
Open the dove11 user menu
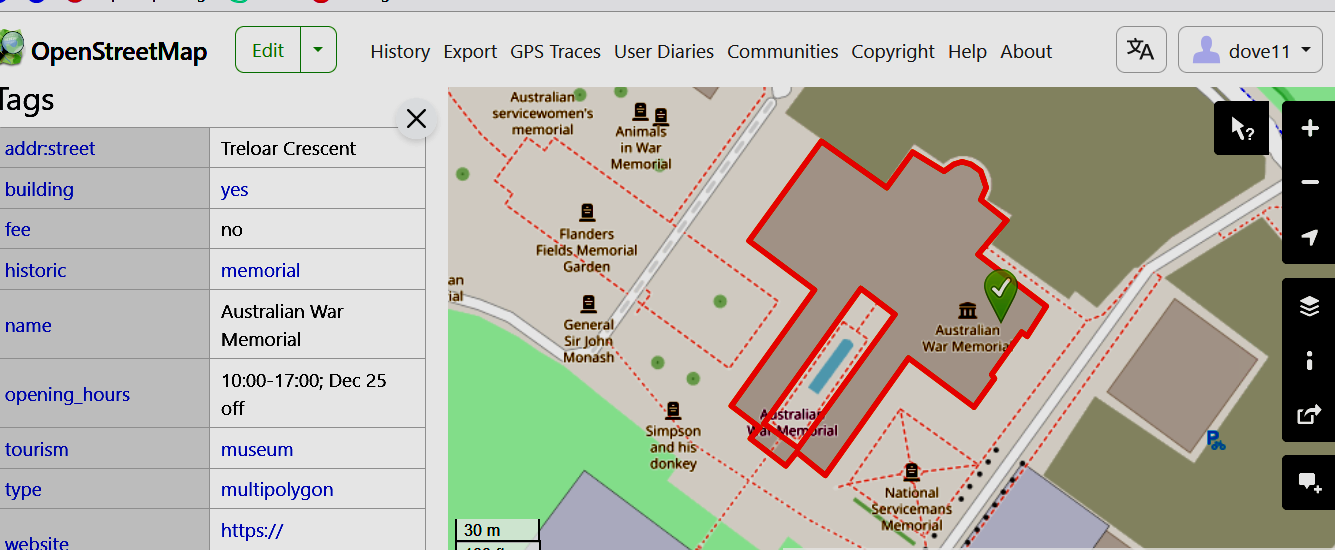coord(1250,50)
